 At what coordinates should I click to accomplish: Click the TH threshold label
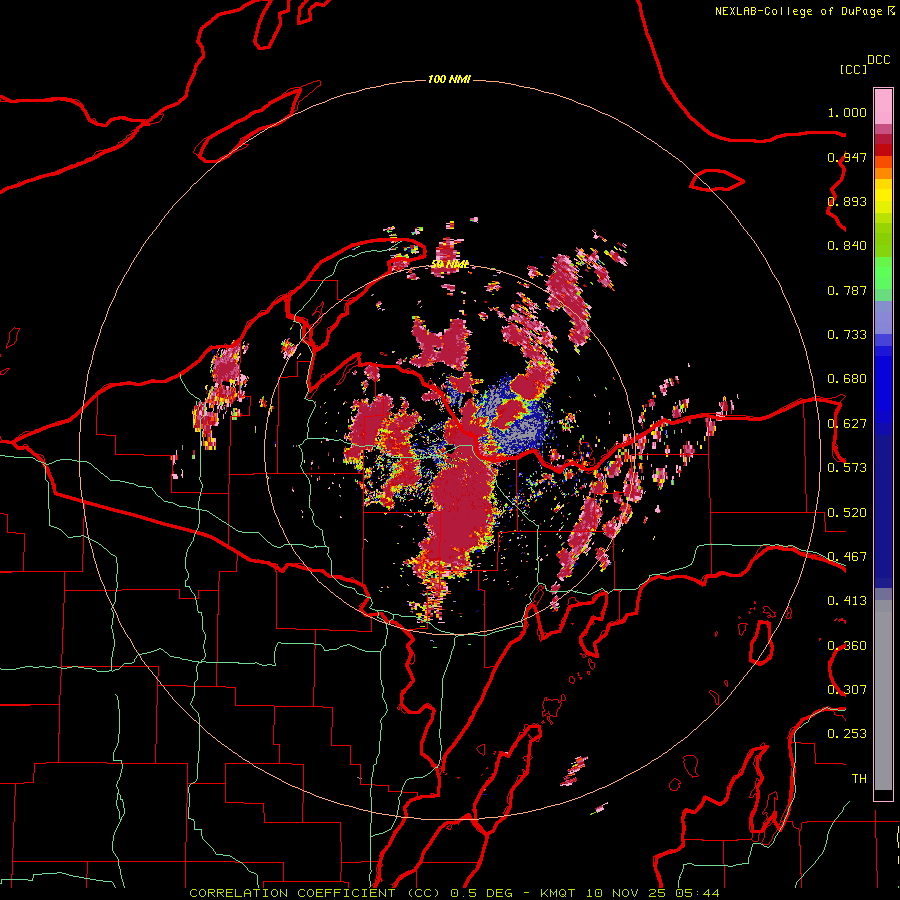pyautogui.click(x=859, y=779)
